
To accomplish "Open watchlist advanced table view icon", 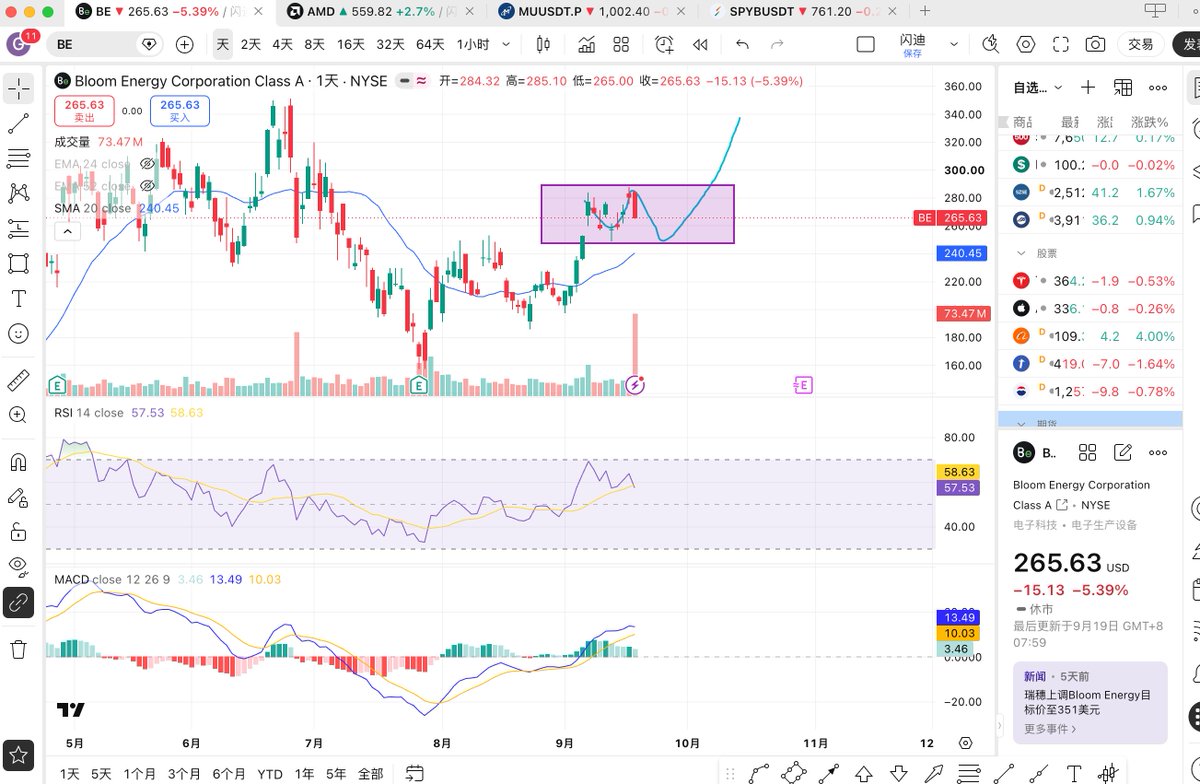I will [x=1123, y=88].
